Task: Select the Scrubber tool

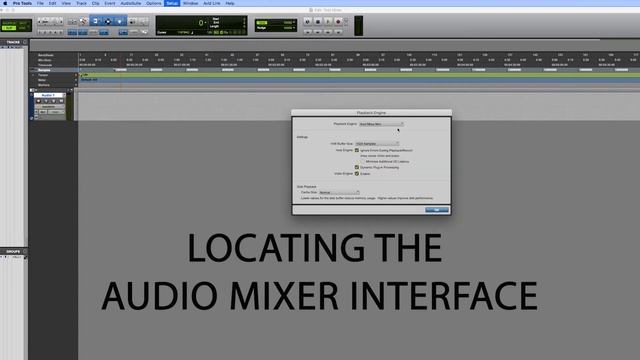Action: pyautogui.click(x=132, y=21)
